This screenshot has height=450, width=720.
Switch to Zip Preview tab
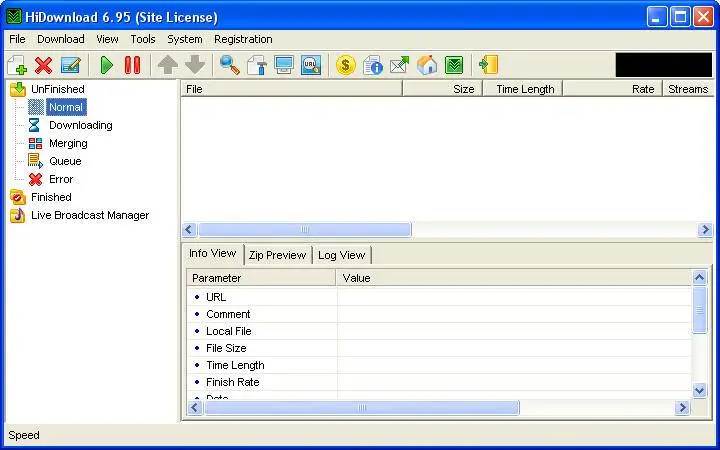tap(277, 255)
